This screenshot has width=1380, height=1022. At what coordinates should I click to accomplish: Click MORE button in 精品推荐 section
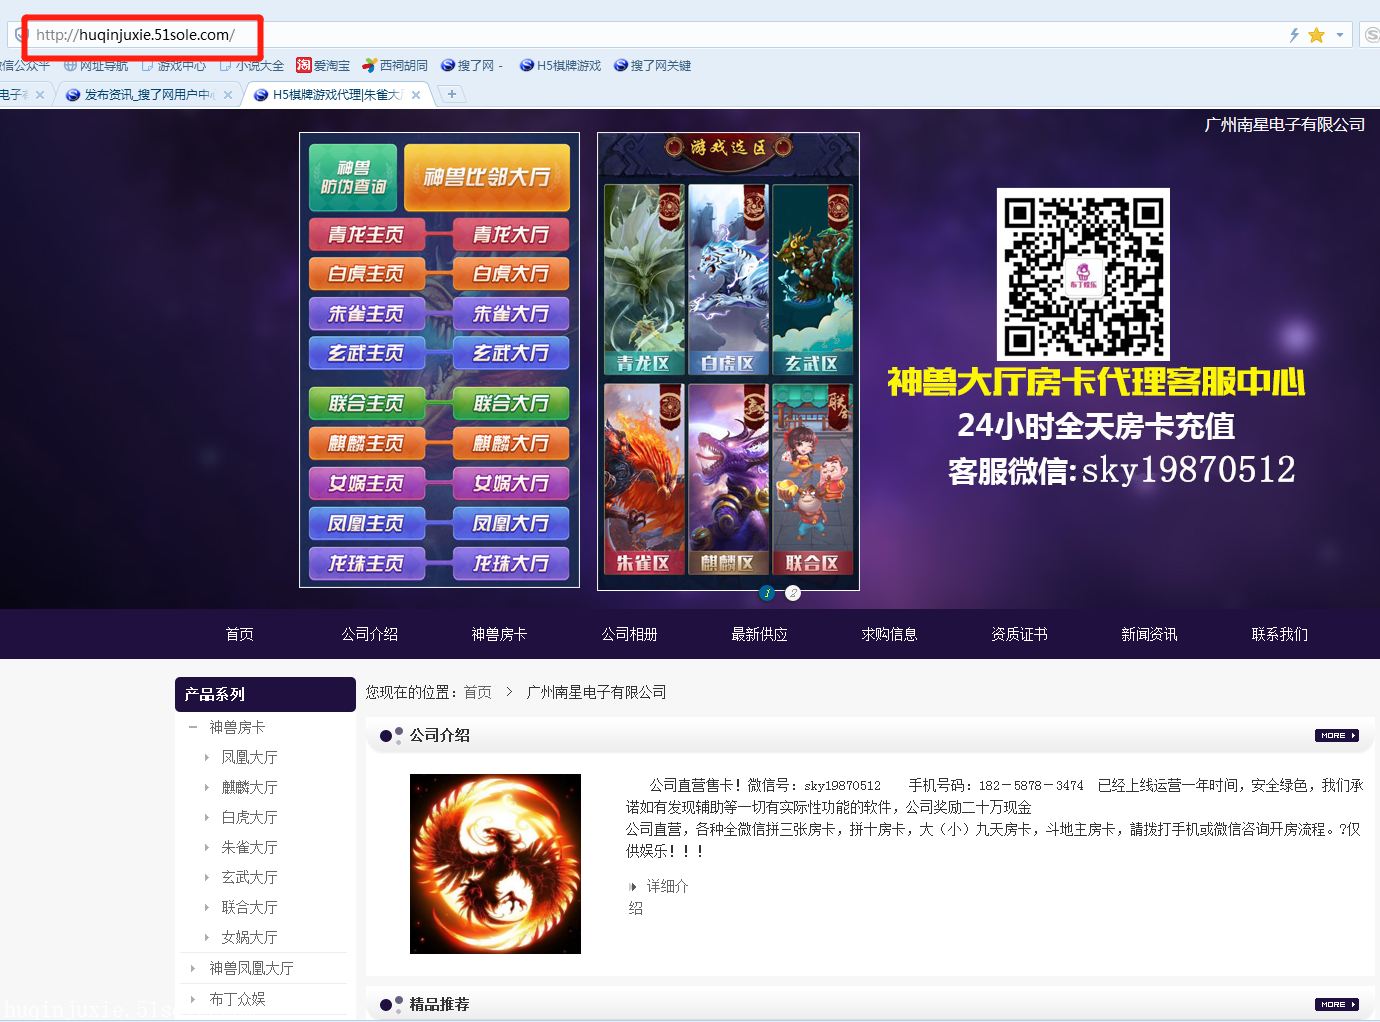pyautogui.click(x=1336, y=1004)
